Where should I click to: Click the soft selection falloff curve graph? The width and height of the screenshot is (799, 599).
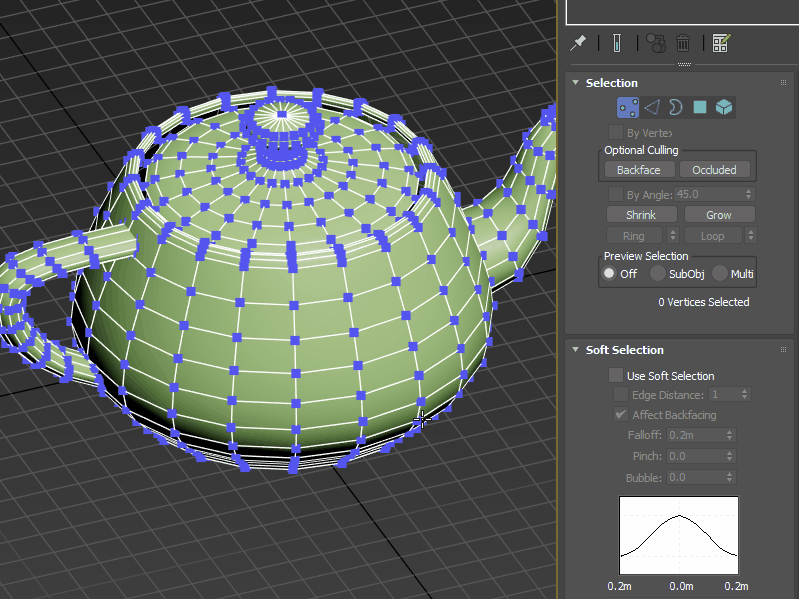(679, 535)
